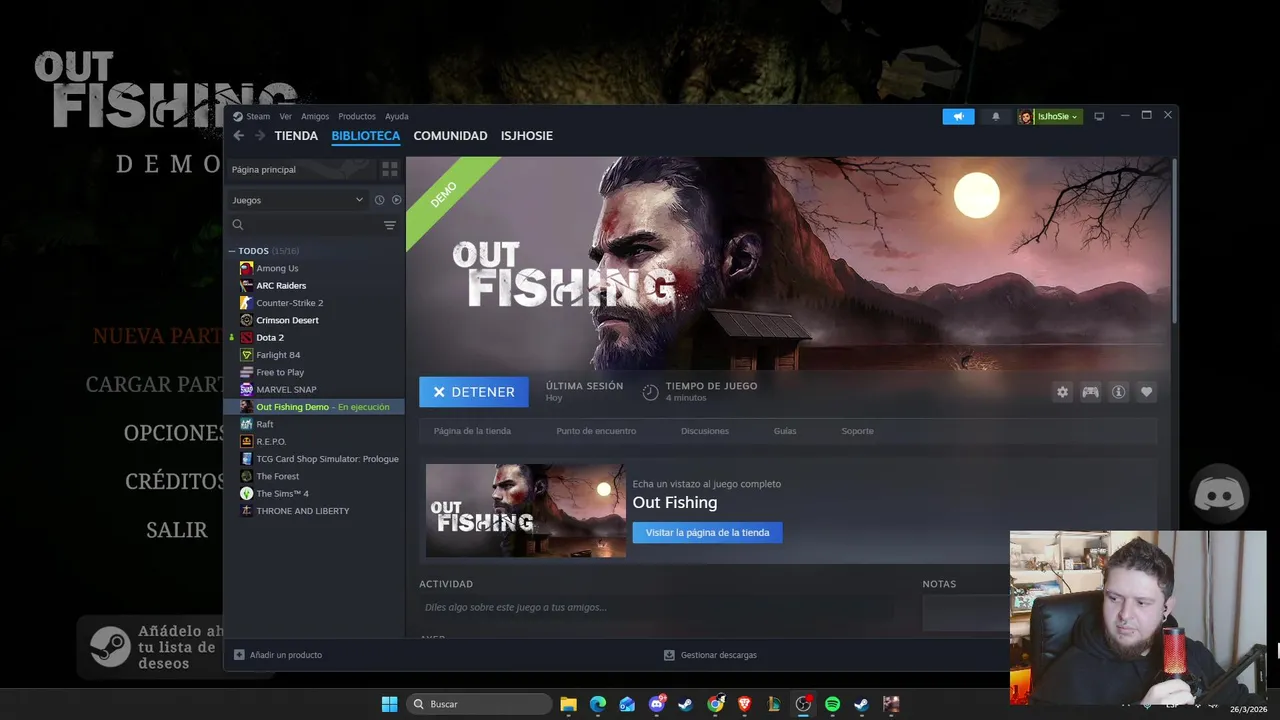
Task: Go to the COMUNIDAD tab
Action: pyautogui.click(x=450, y=136)
